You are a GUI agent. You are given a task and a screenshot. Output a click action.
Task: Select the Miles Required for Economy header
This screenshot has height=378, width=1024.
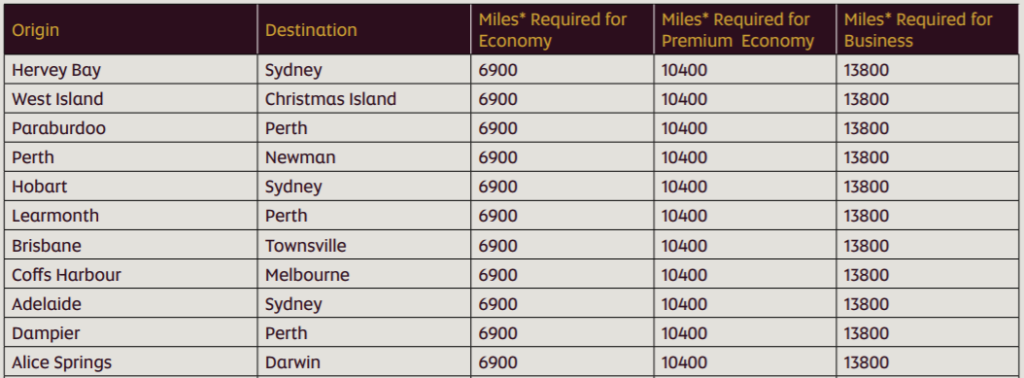[x=562, y=30]
